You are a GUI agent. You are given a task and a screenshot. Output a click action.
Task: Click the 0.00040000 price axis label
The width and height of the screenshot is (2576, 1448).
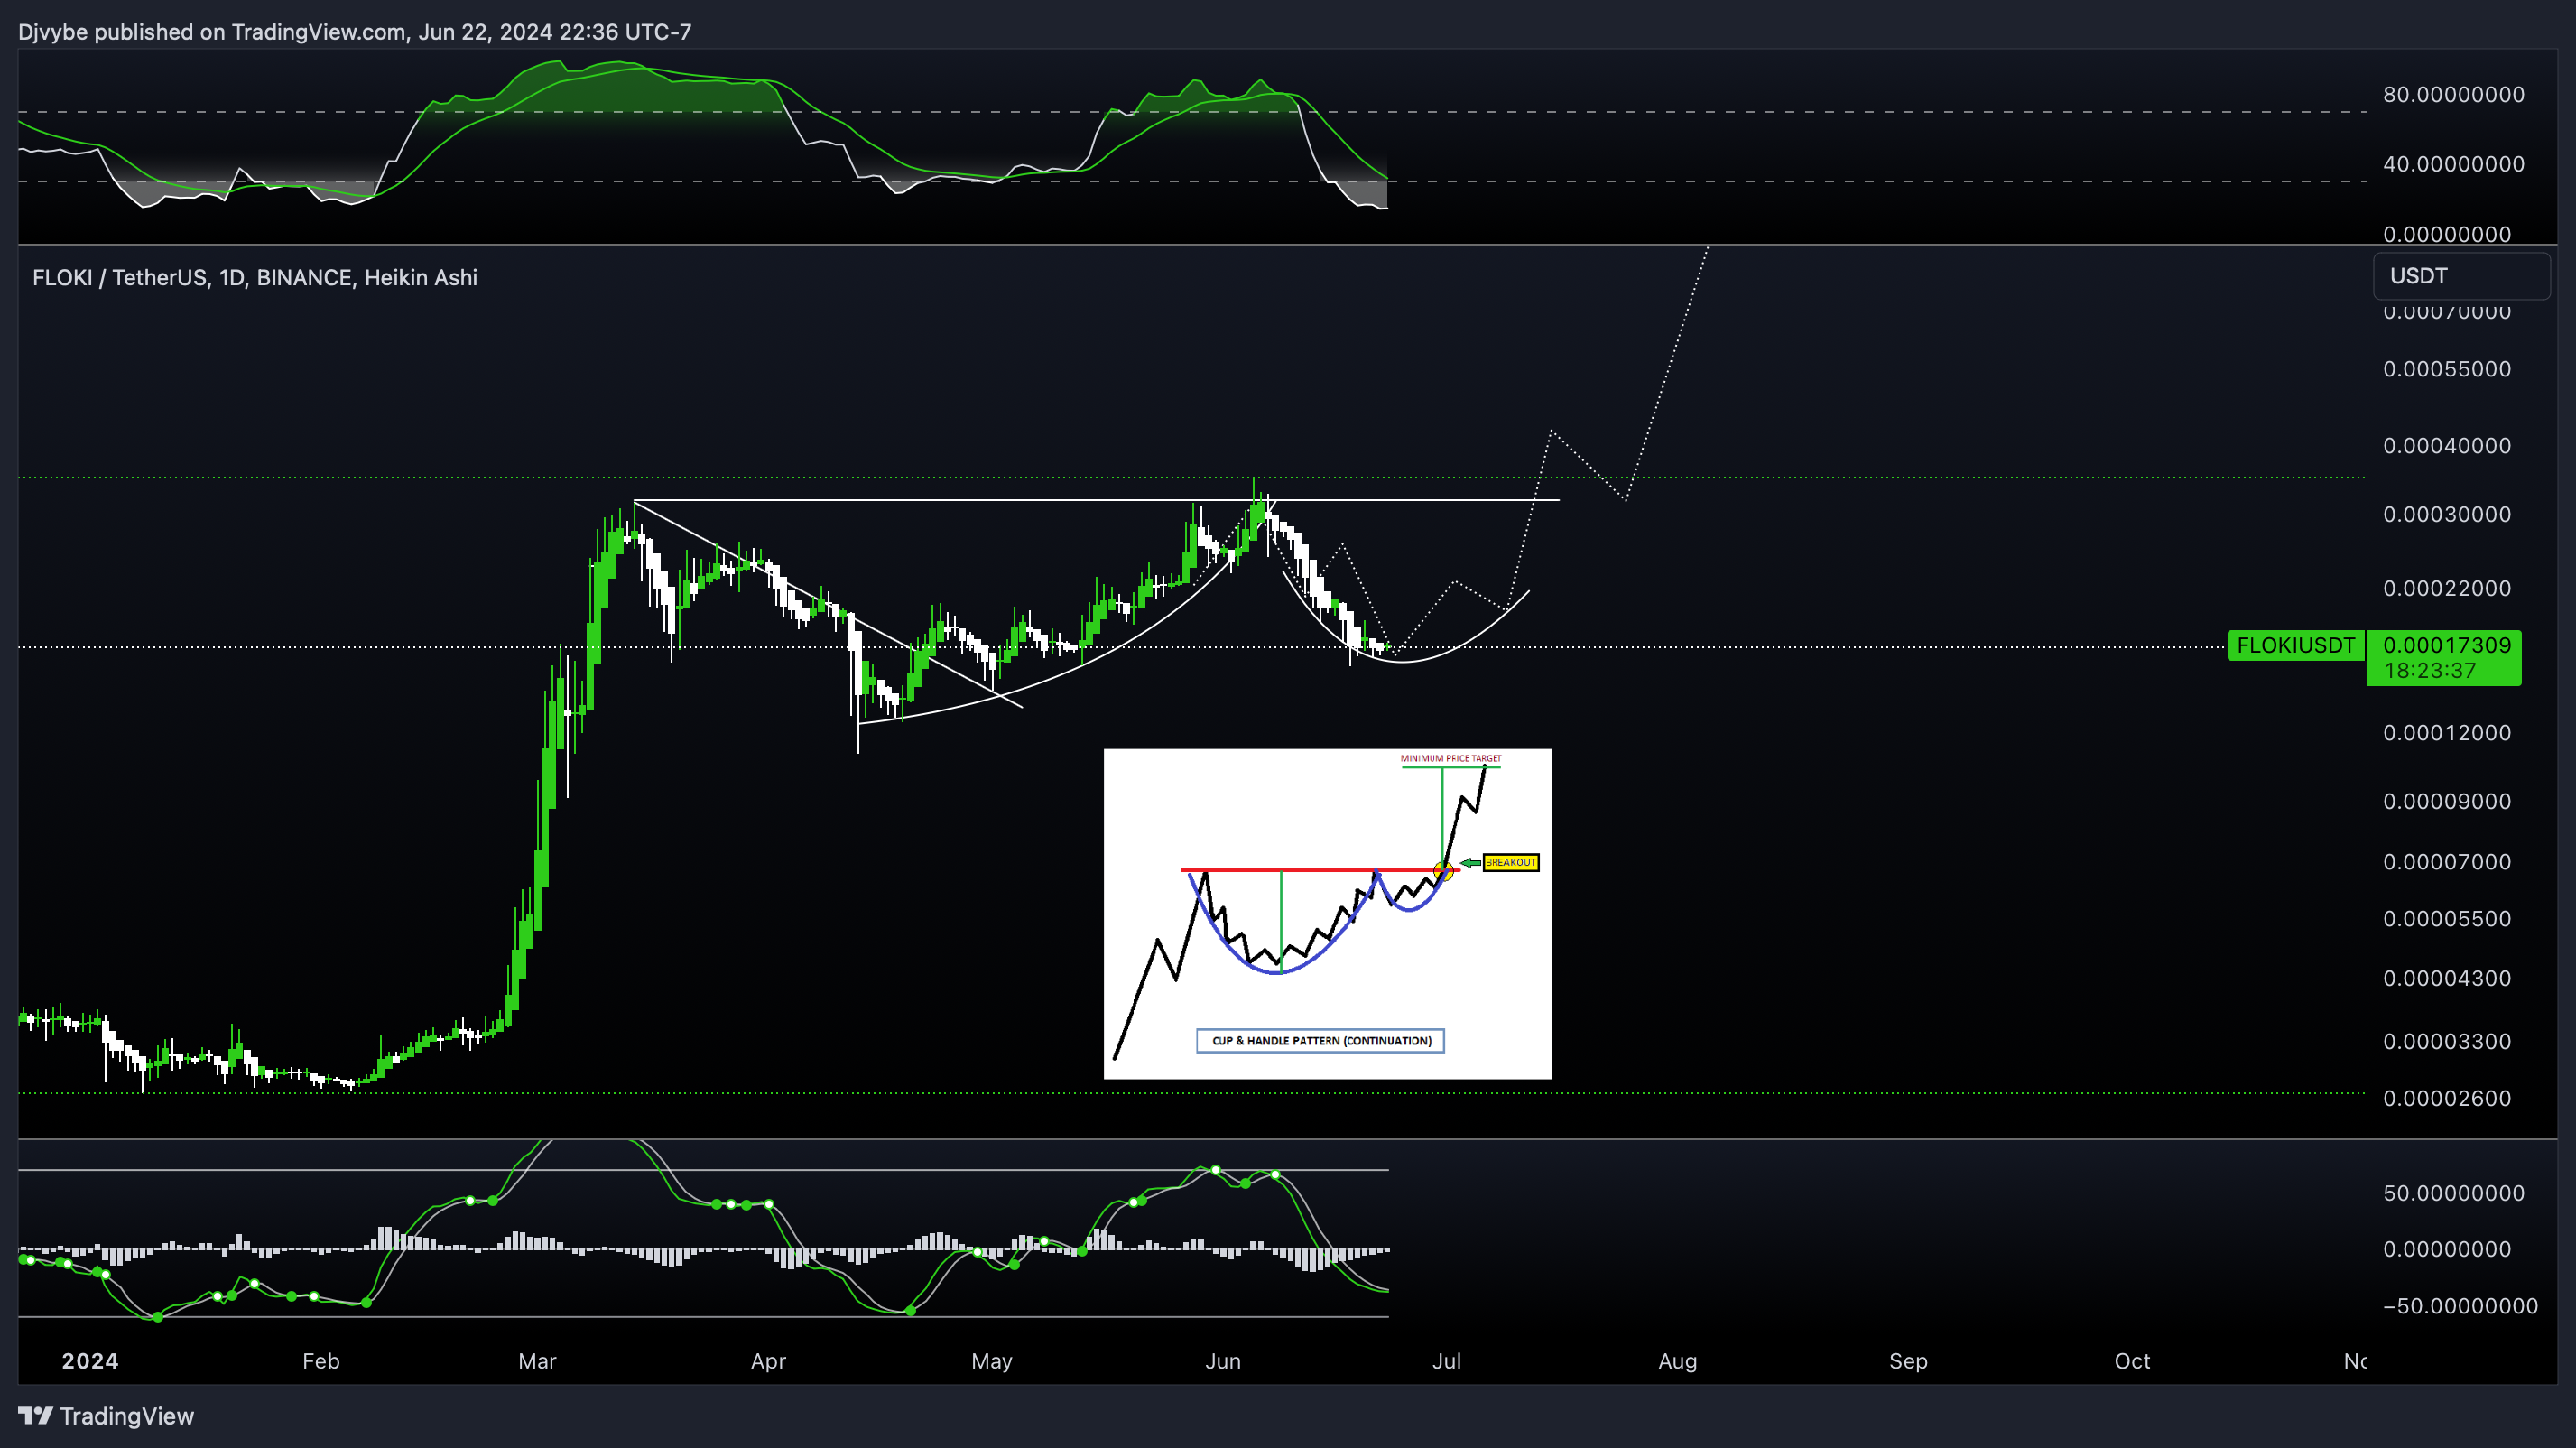(x=2447, y=446)
